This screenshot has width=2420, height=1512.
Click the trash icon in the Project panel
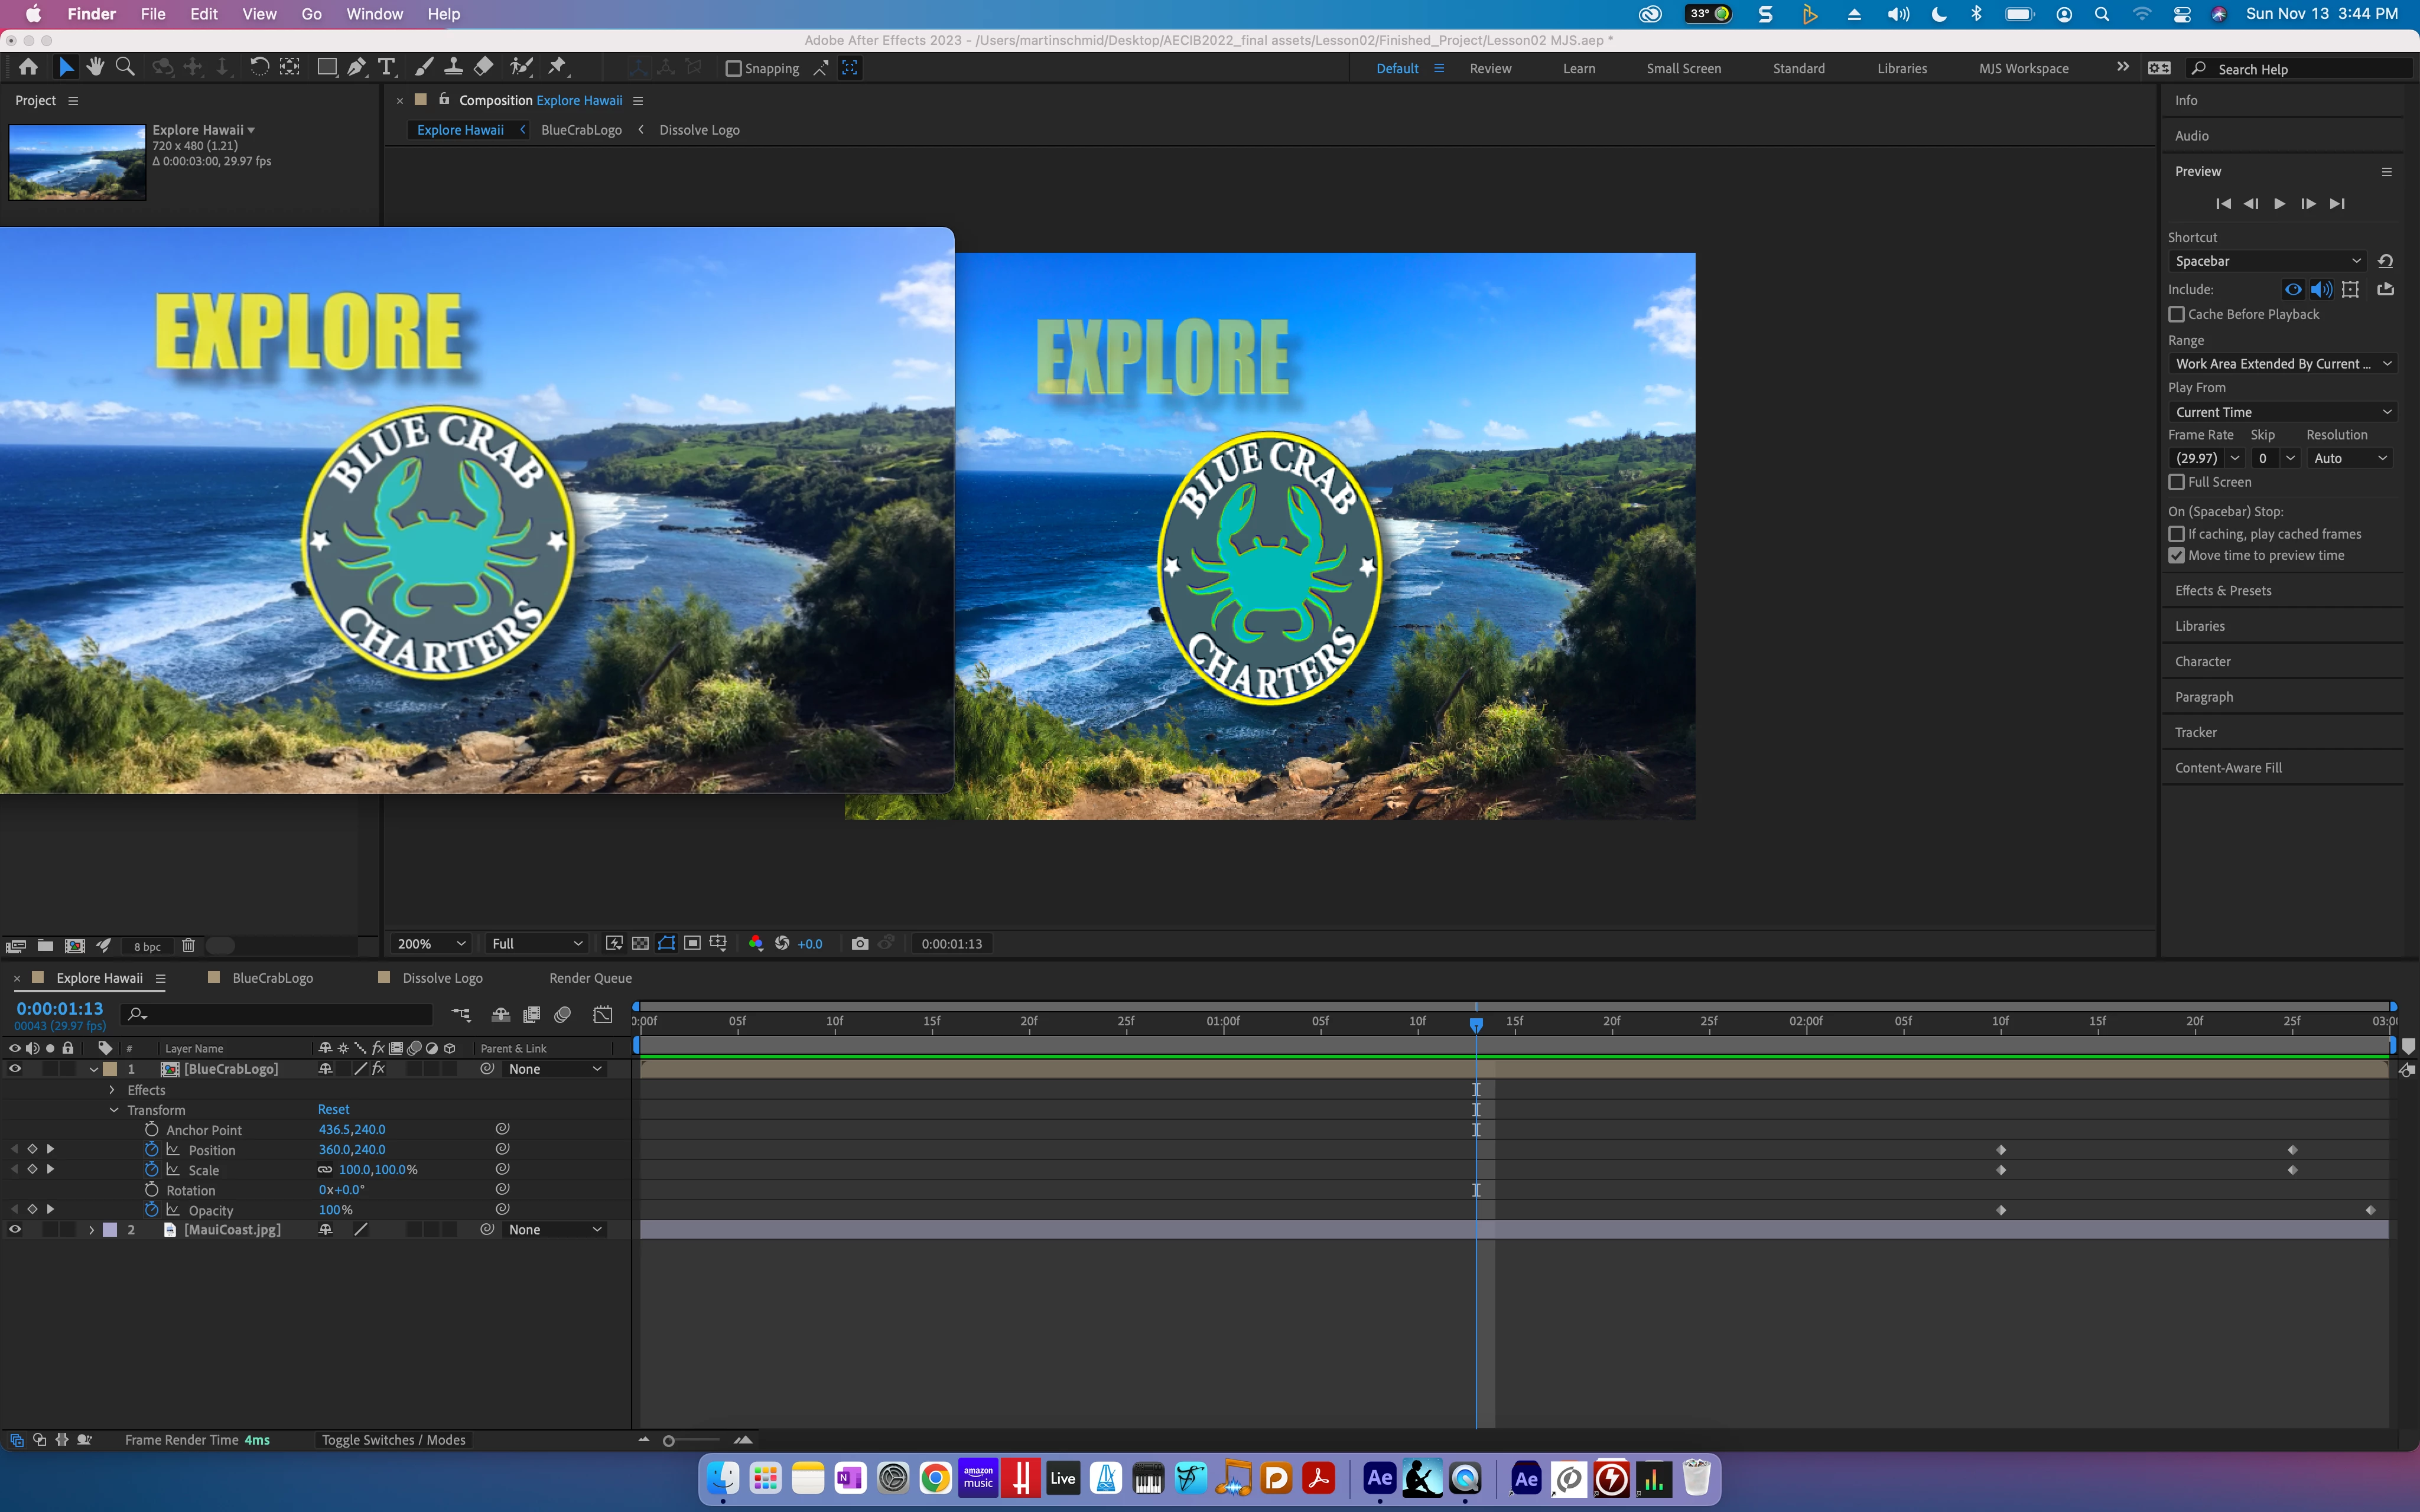pos(188,945)
